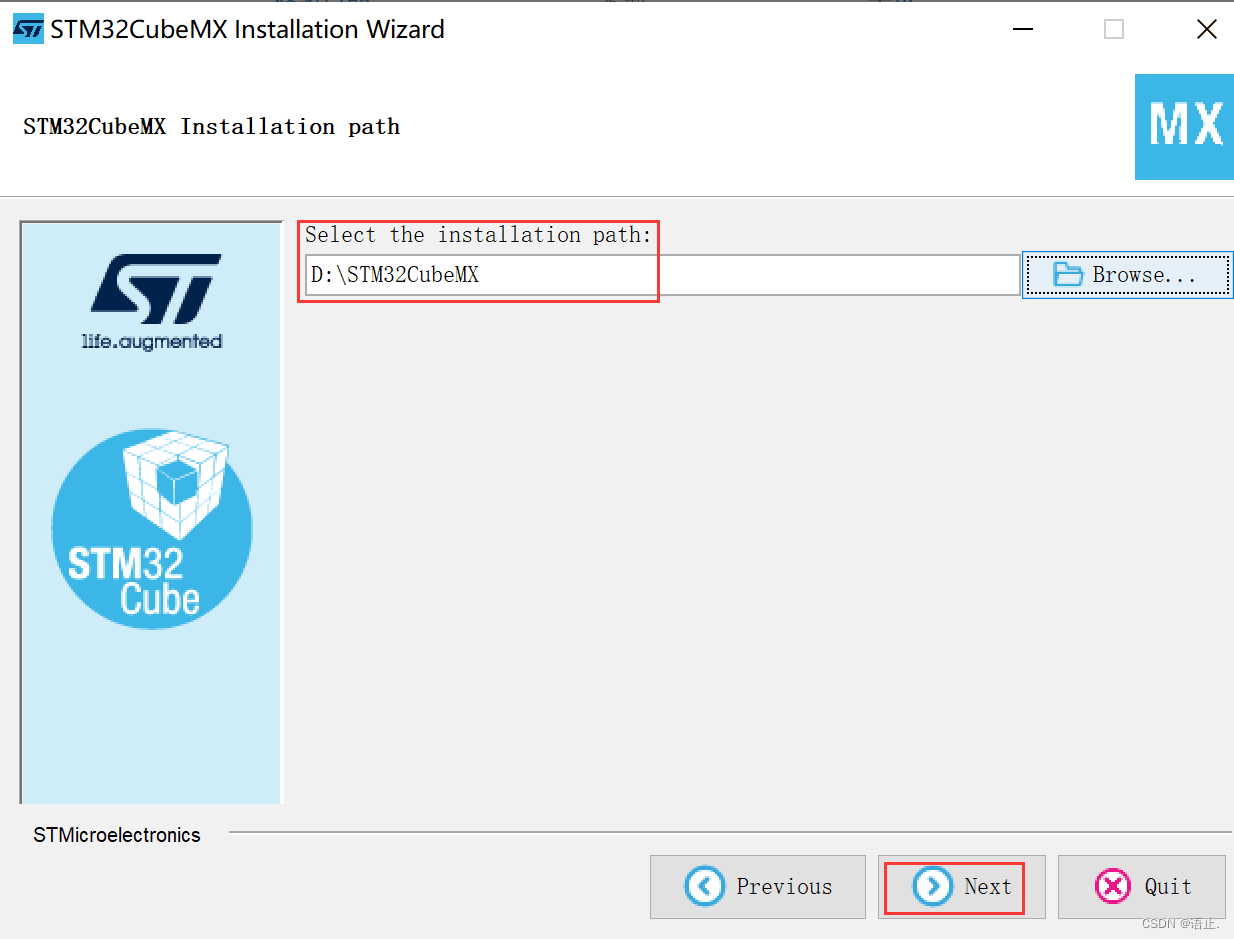Click the ST life.augmented logo

pyautogui.click(x=152, y=301)
